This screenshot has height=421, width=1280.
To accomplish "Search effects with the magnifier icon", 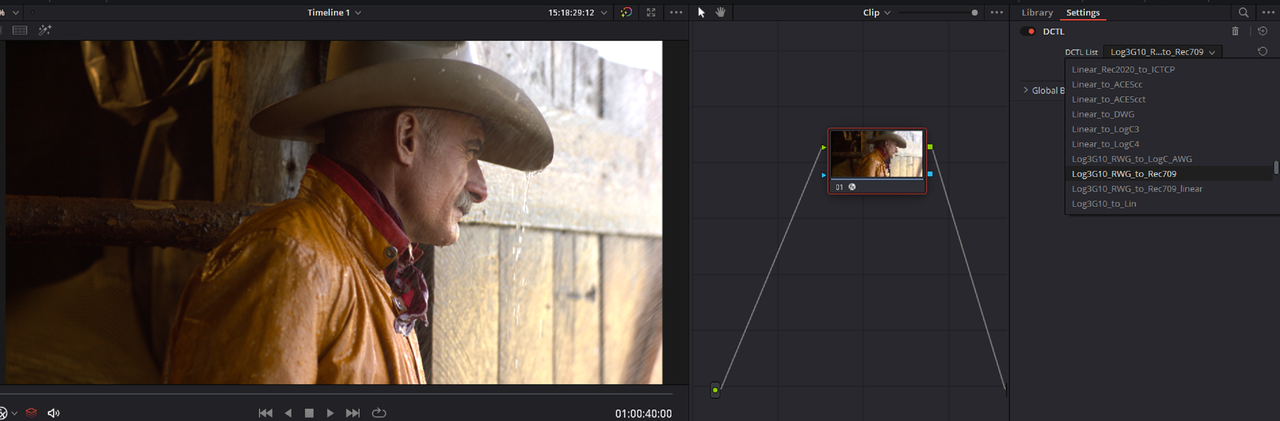I will pyautogui.click(x=1243, y=12).
